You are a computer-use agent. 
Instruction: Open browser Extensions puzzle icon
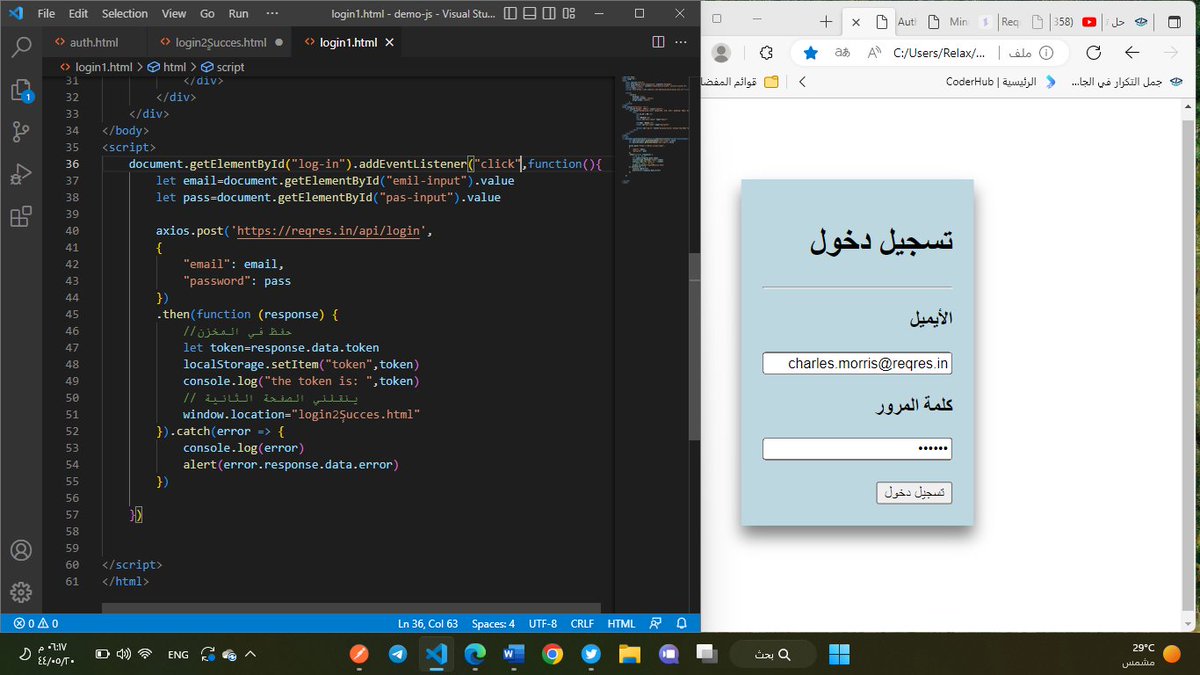(x=767, y=53)
